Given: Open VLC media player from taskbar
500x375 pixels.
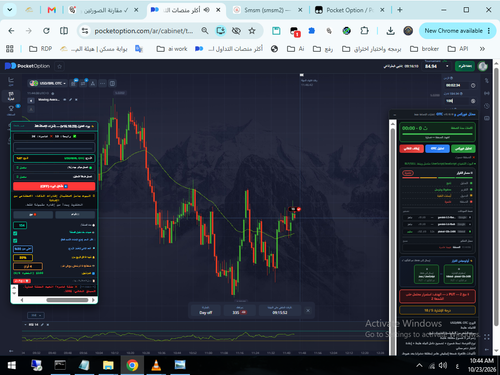Looking at the screenshot, I should click(x=156, y=365).
